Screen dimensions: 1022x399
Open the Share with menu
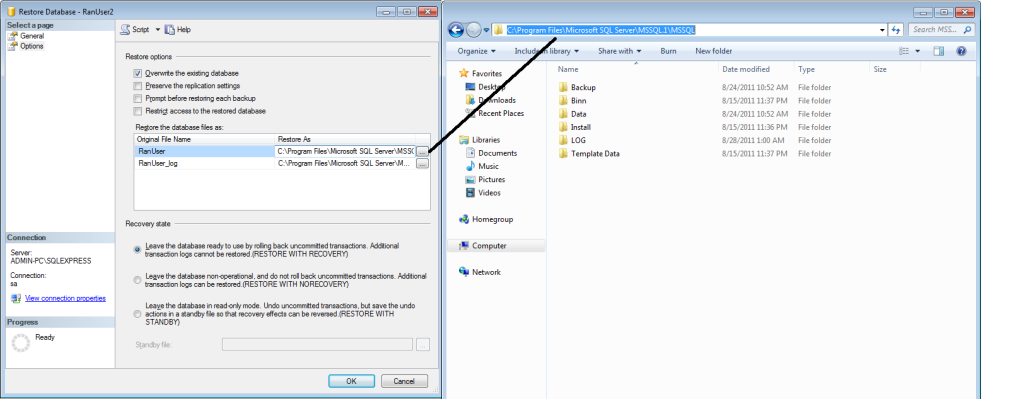[620, 51]
